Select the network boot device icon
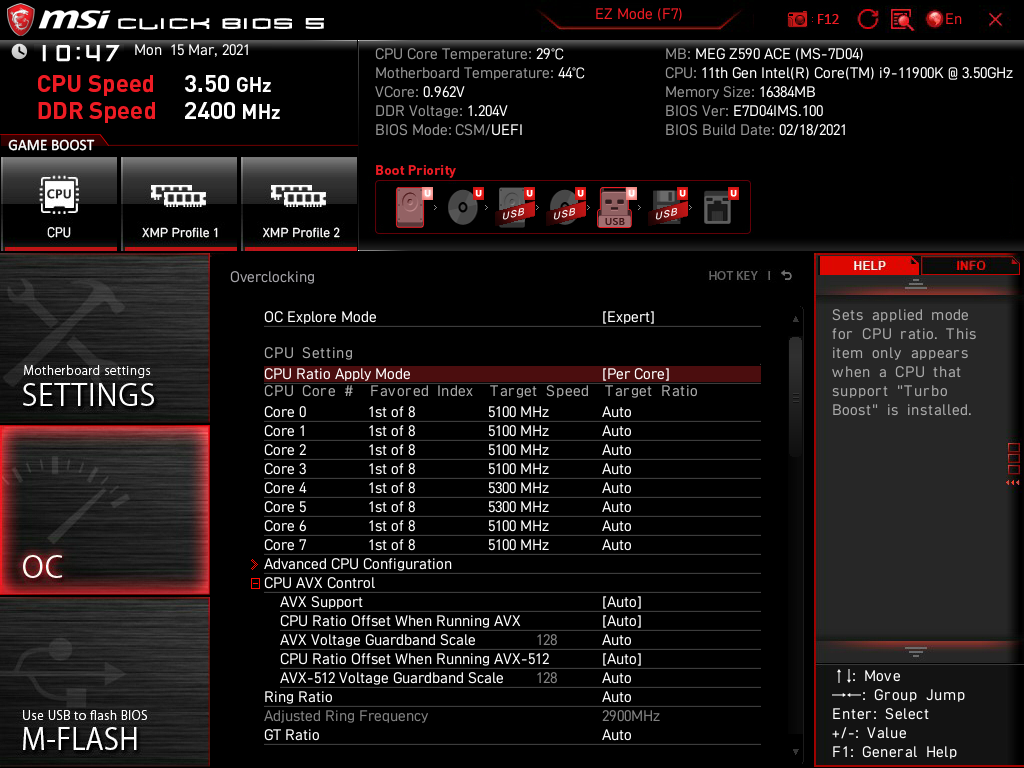The width and height of the screenshot is (1024, 768). pos(719,207)
